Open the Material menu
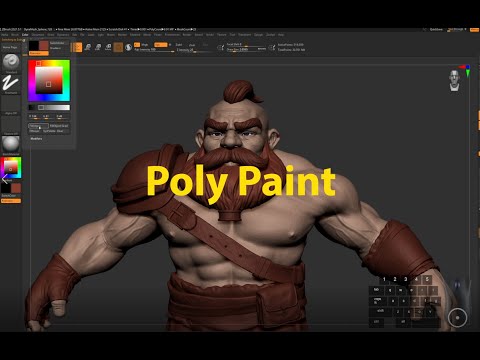The image size is (480, 360). point(135,35)
